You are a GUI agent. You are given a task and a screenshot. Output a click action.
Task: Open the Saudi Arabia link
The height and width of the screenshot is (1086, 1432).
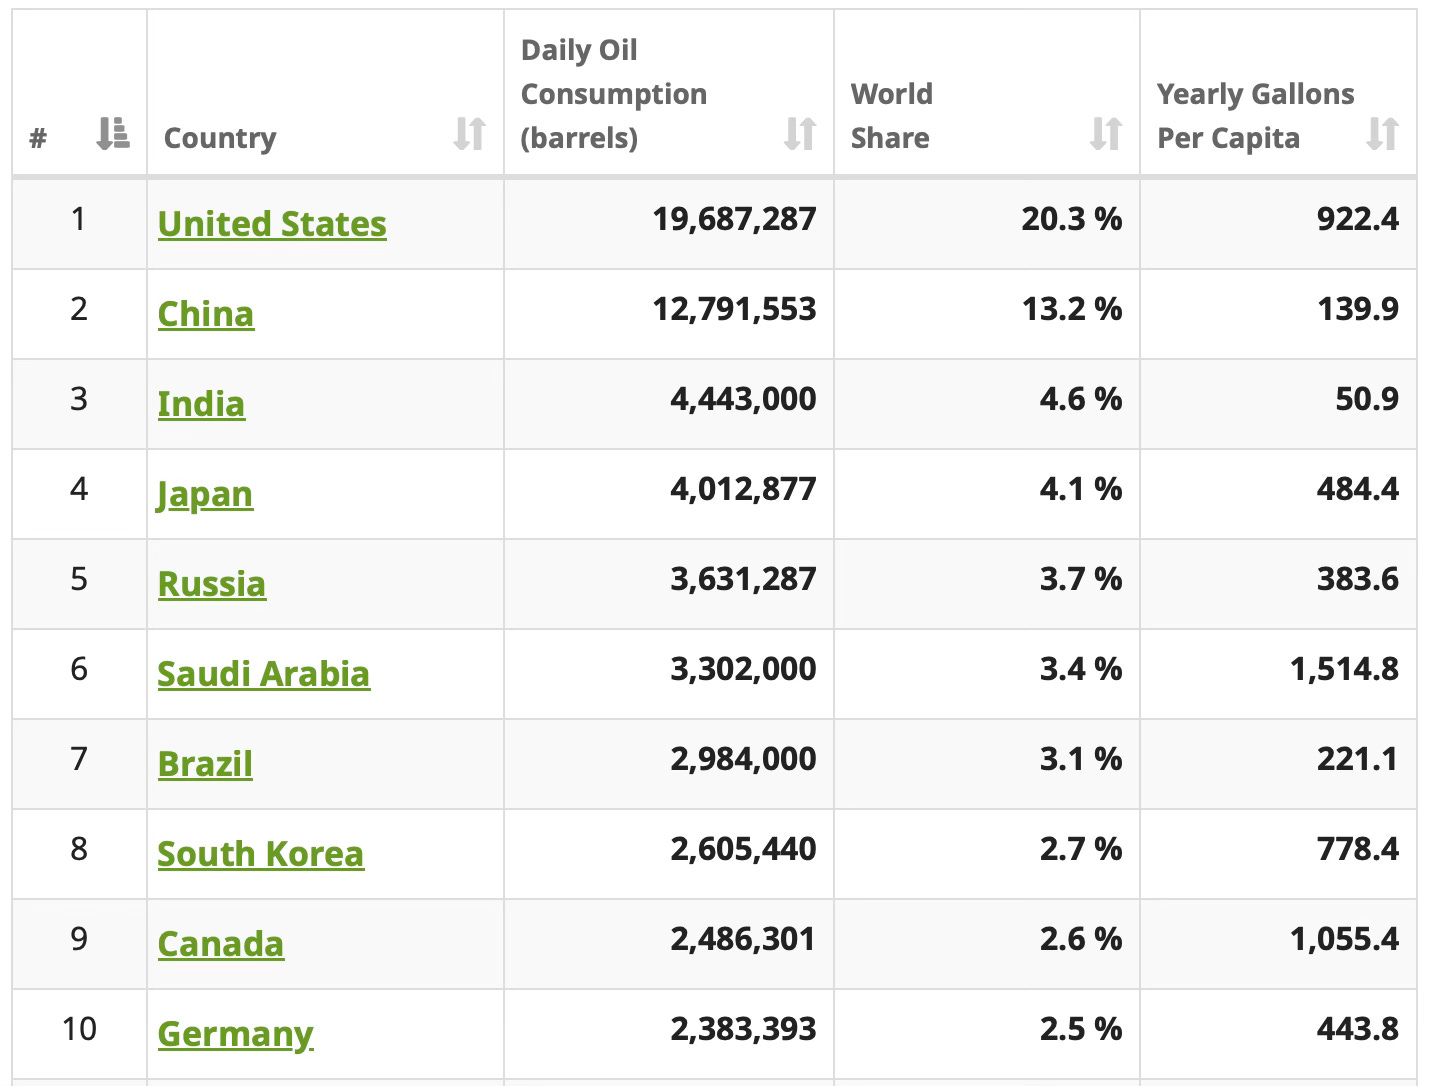pyautogui.click(x=264, y=674)
